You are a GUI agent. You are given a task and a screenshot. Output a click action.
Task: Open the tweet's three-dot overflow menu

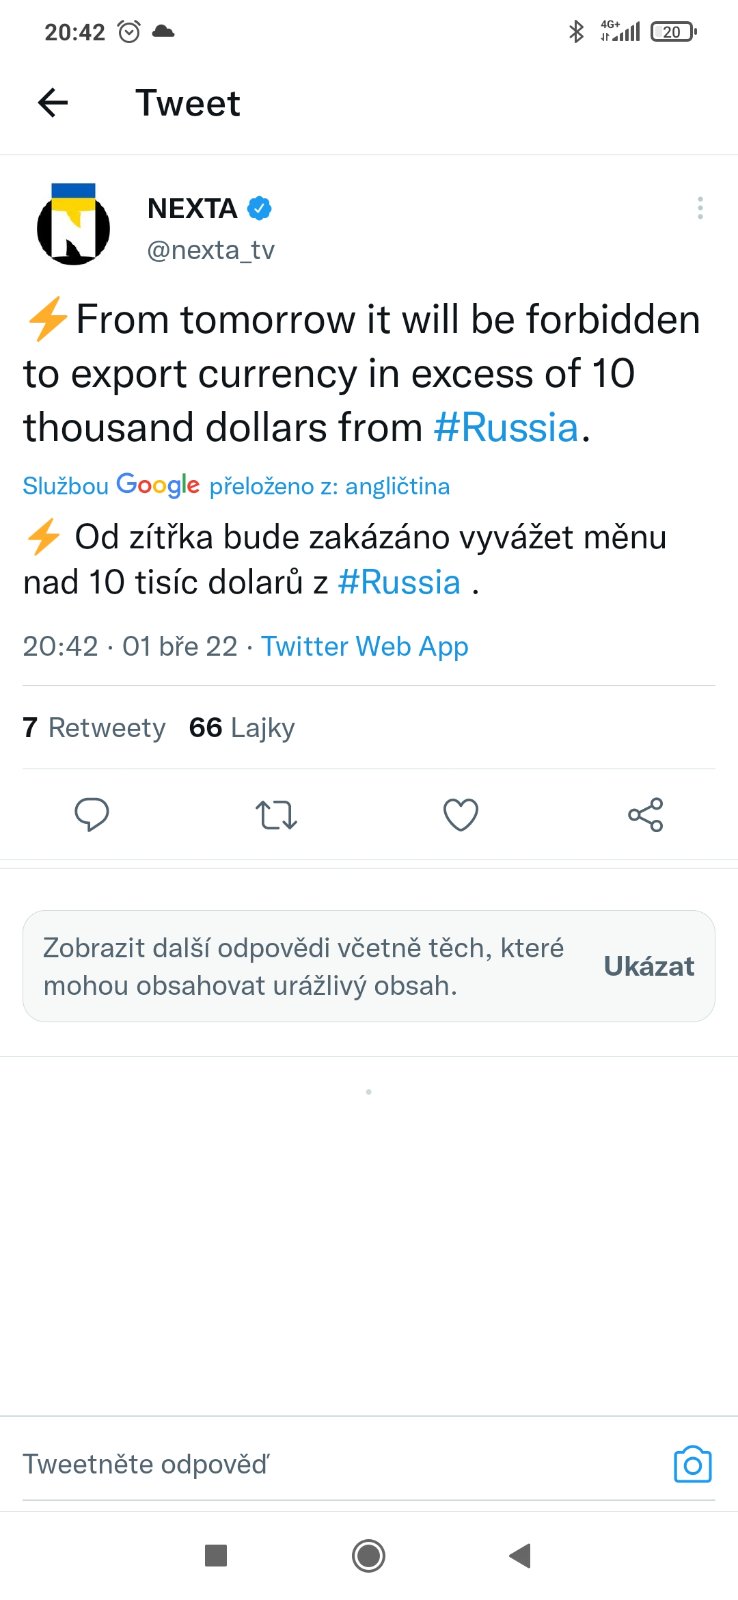pos(700,208)
